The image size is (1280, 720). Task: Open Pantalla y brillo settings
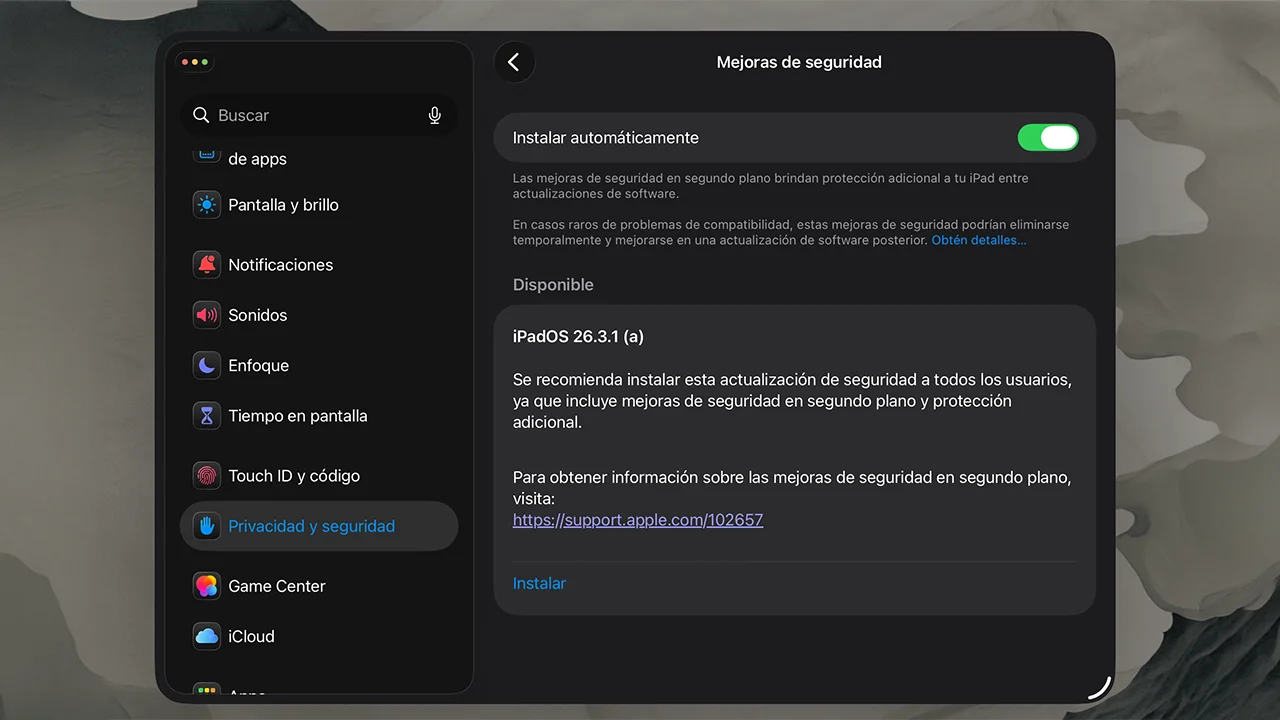coord(283,205)
